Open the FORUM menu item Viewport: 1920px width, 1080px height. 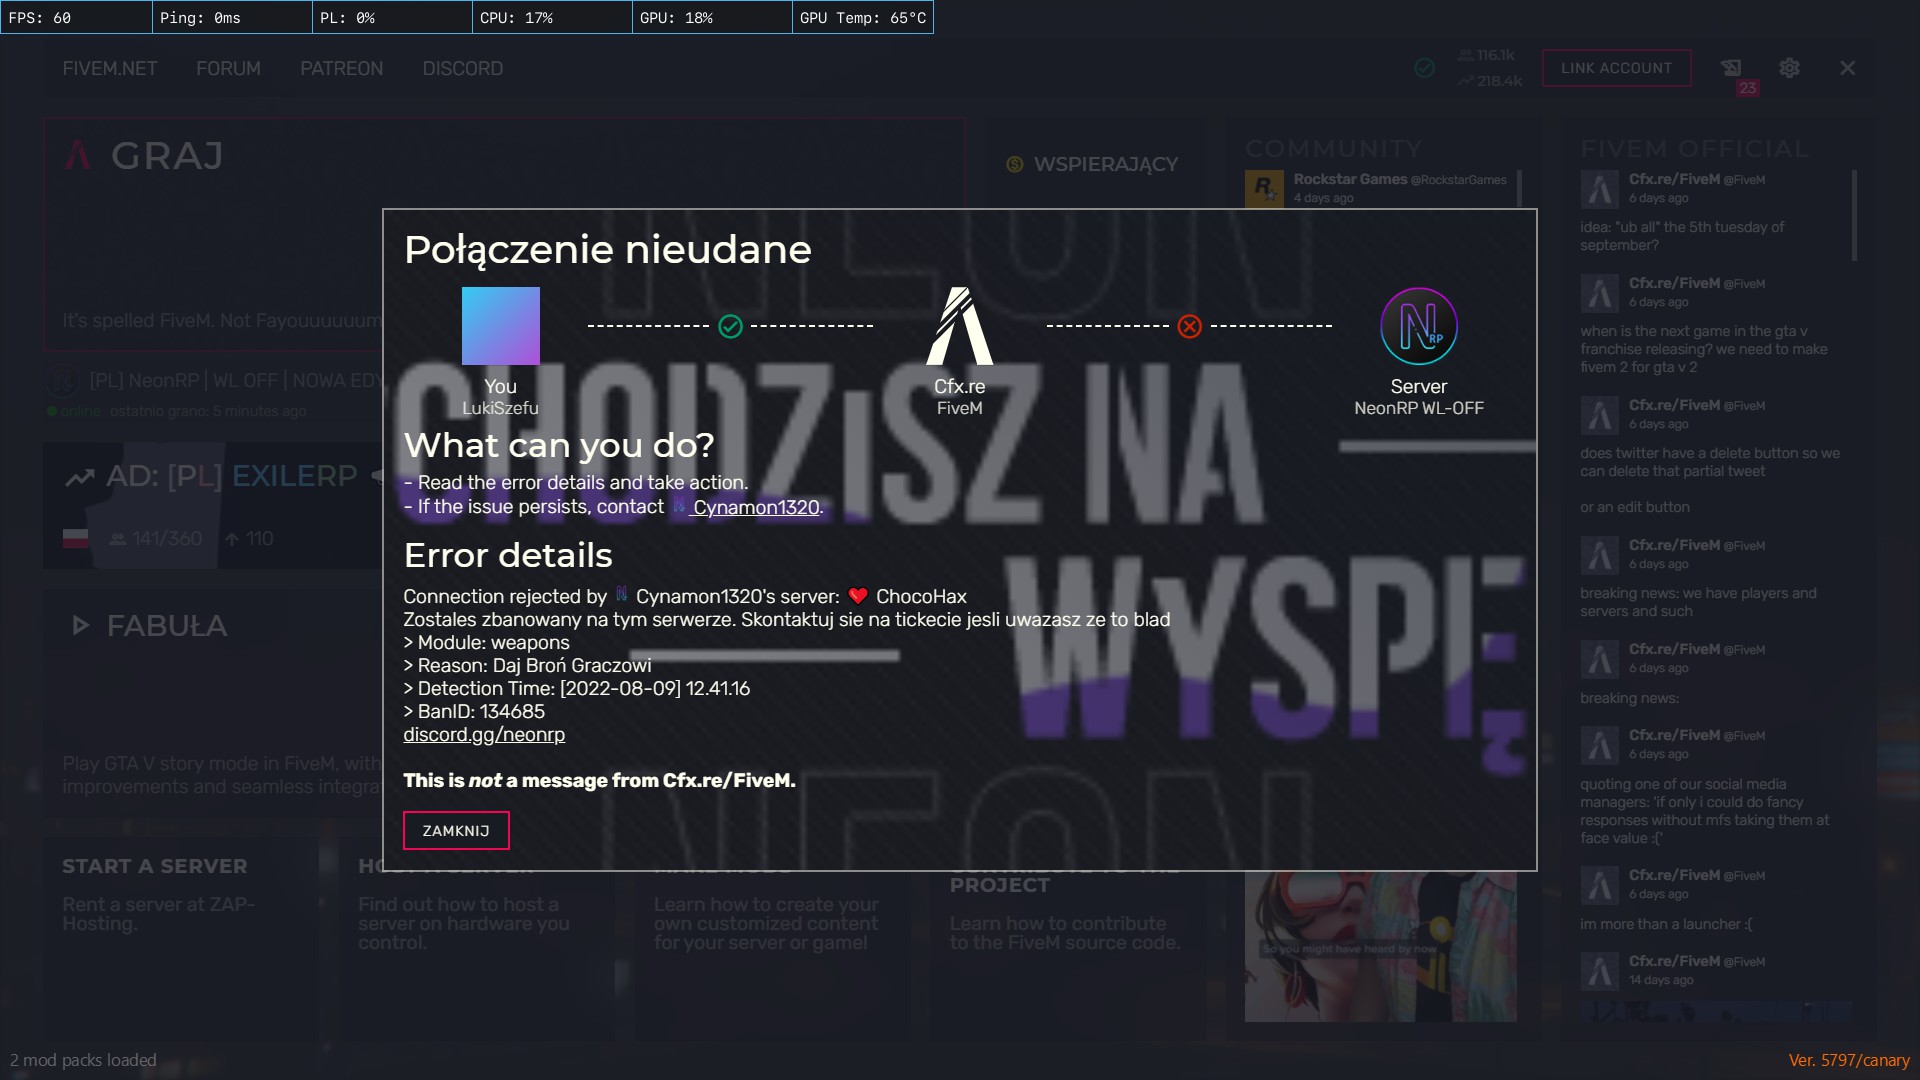click(x=228, y=68)
